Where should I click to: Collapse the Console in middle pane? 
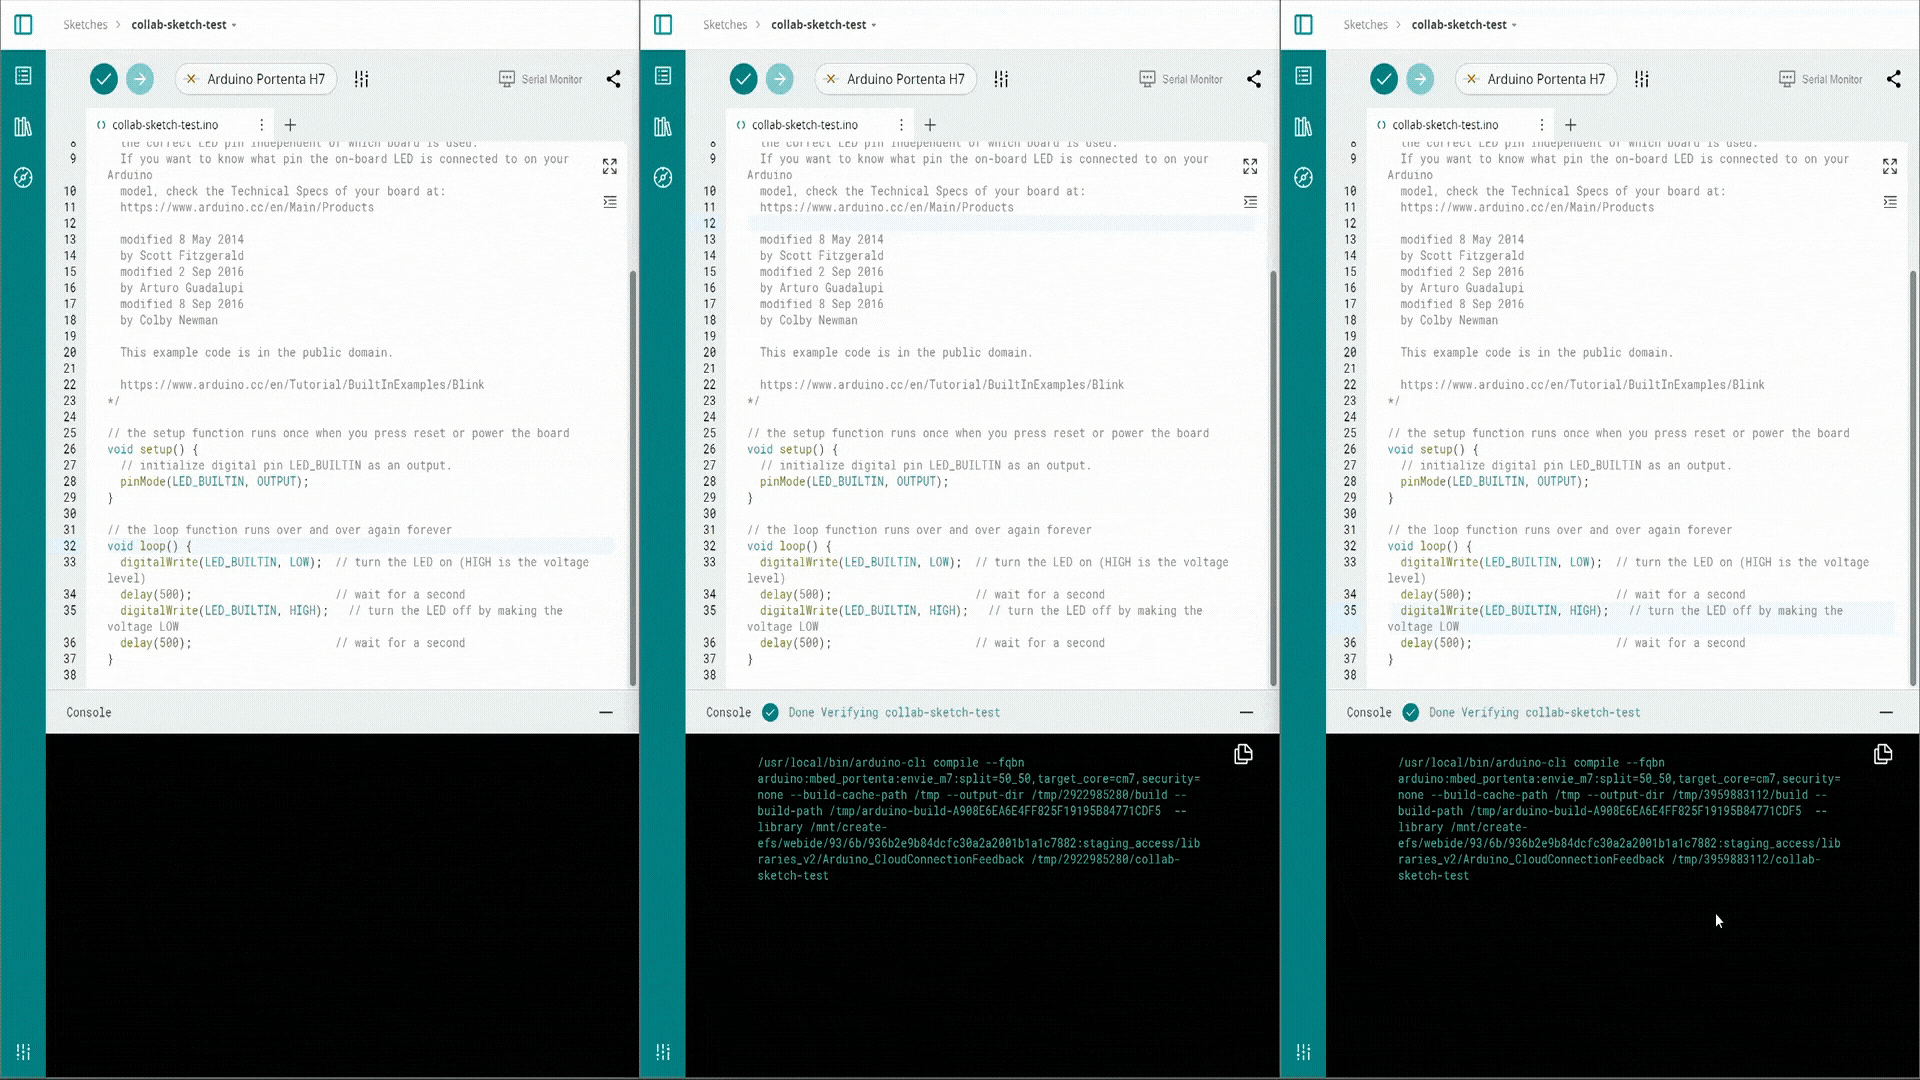1246,712
